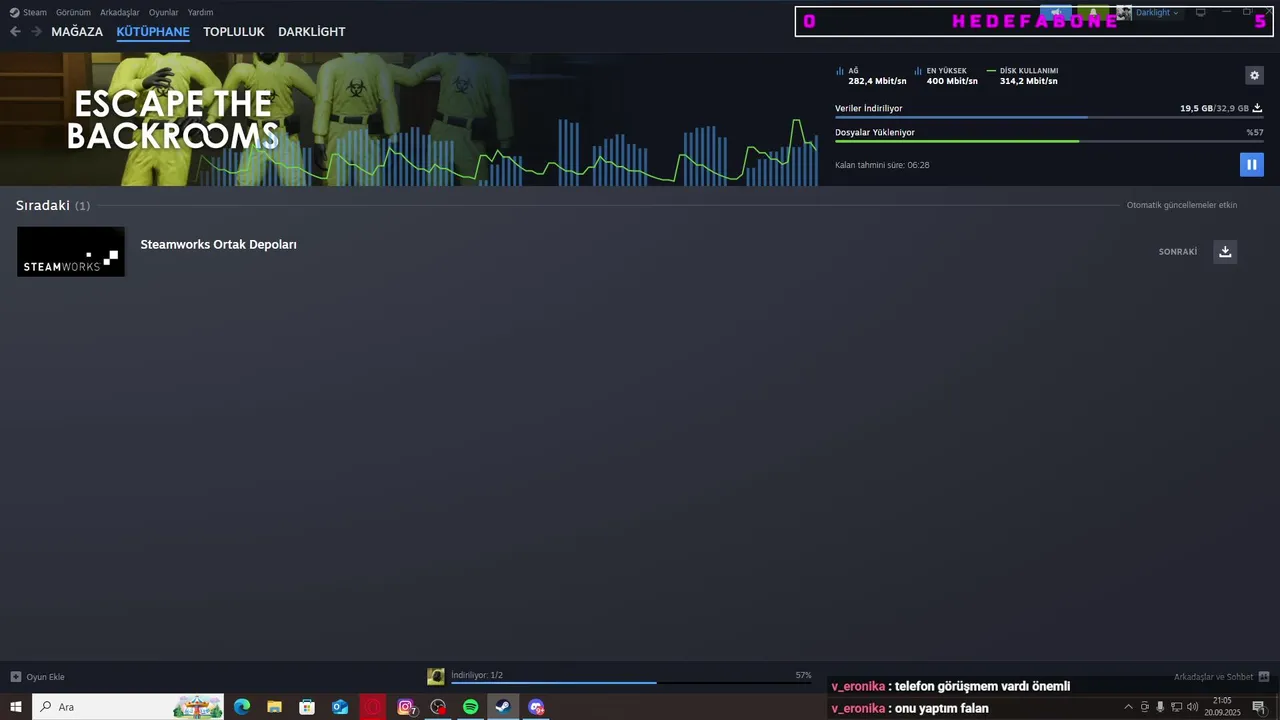Screen dimensions: 1280x720
Task: Open the DARKLİGHT profile tab
Action: coord(312,32)
